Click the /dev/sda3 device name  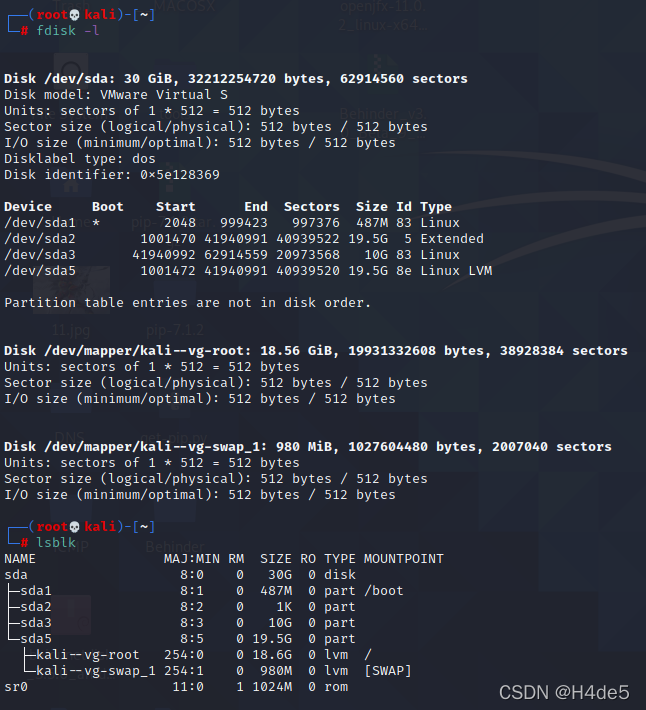(40, 255)
